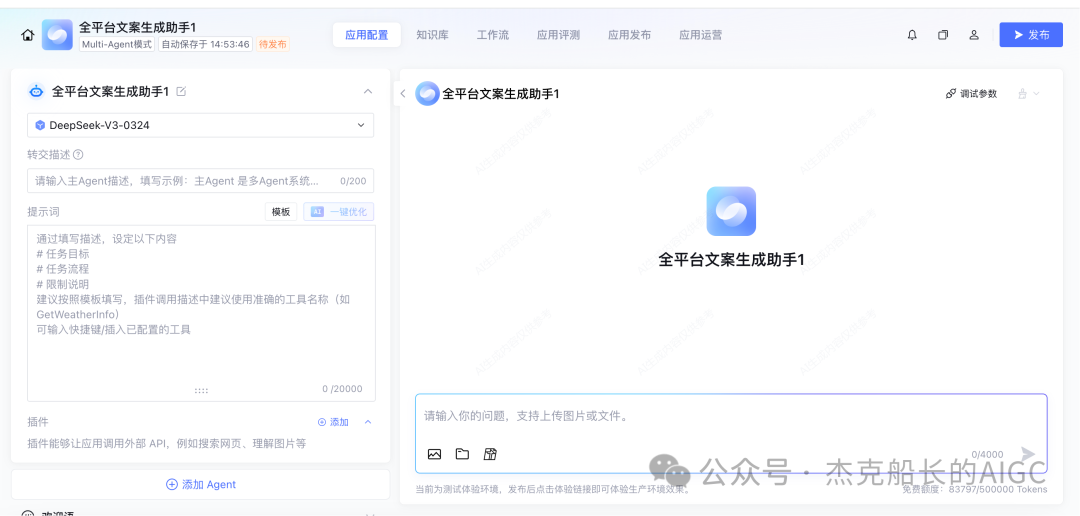Click the share icon beside 调试参数
Screen dimensions: 1080x516
[x=1023, y=94]
